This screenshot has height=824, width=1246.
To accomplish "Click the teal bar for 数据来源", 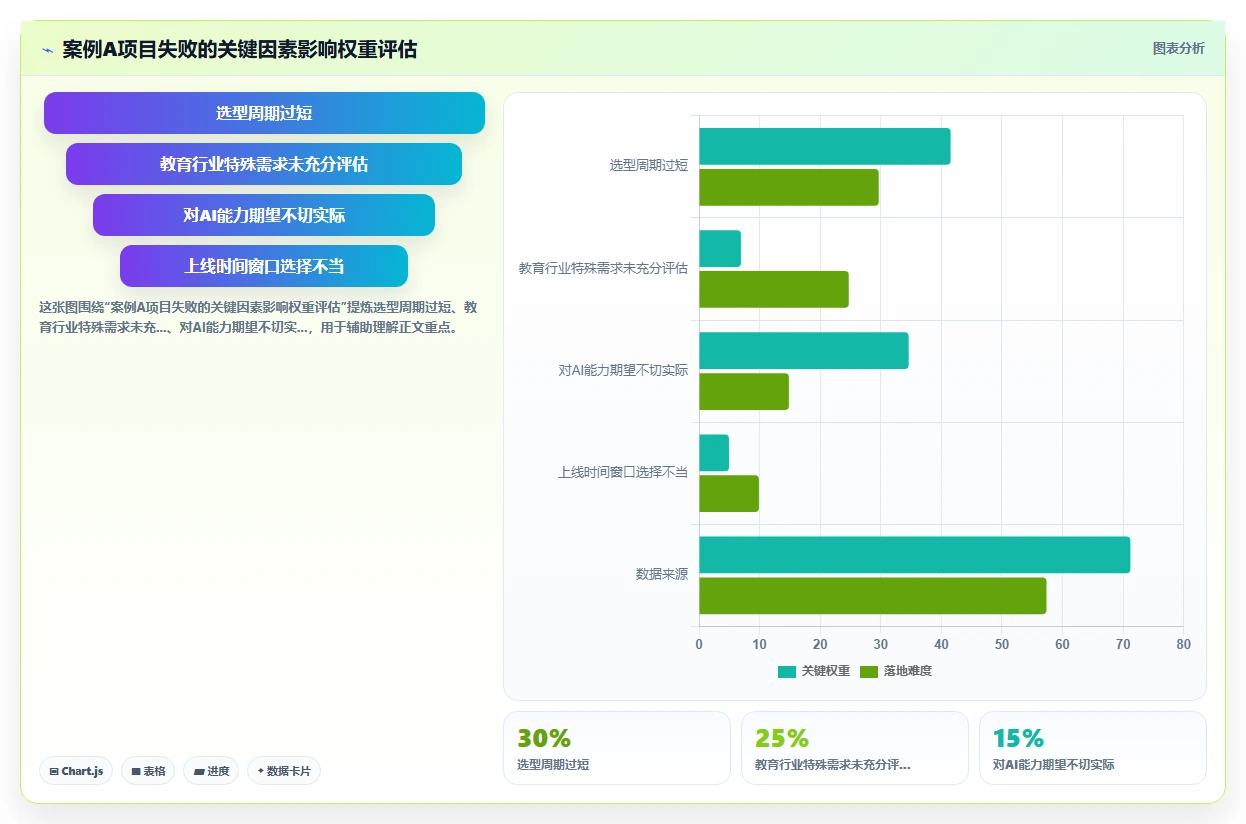I will pyautogui.click(x=914, y=555).
